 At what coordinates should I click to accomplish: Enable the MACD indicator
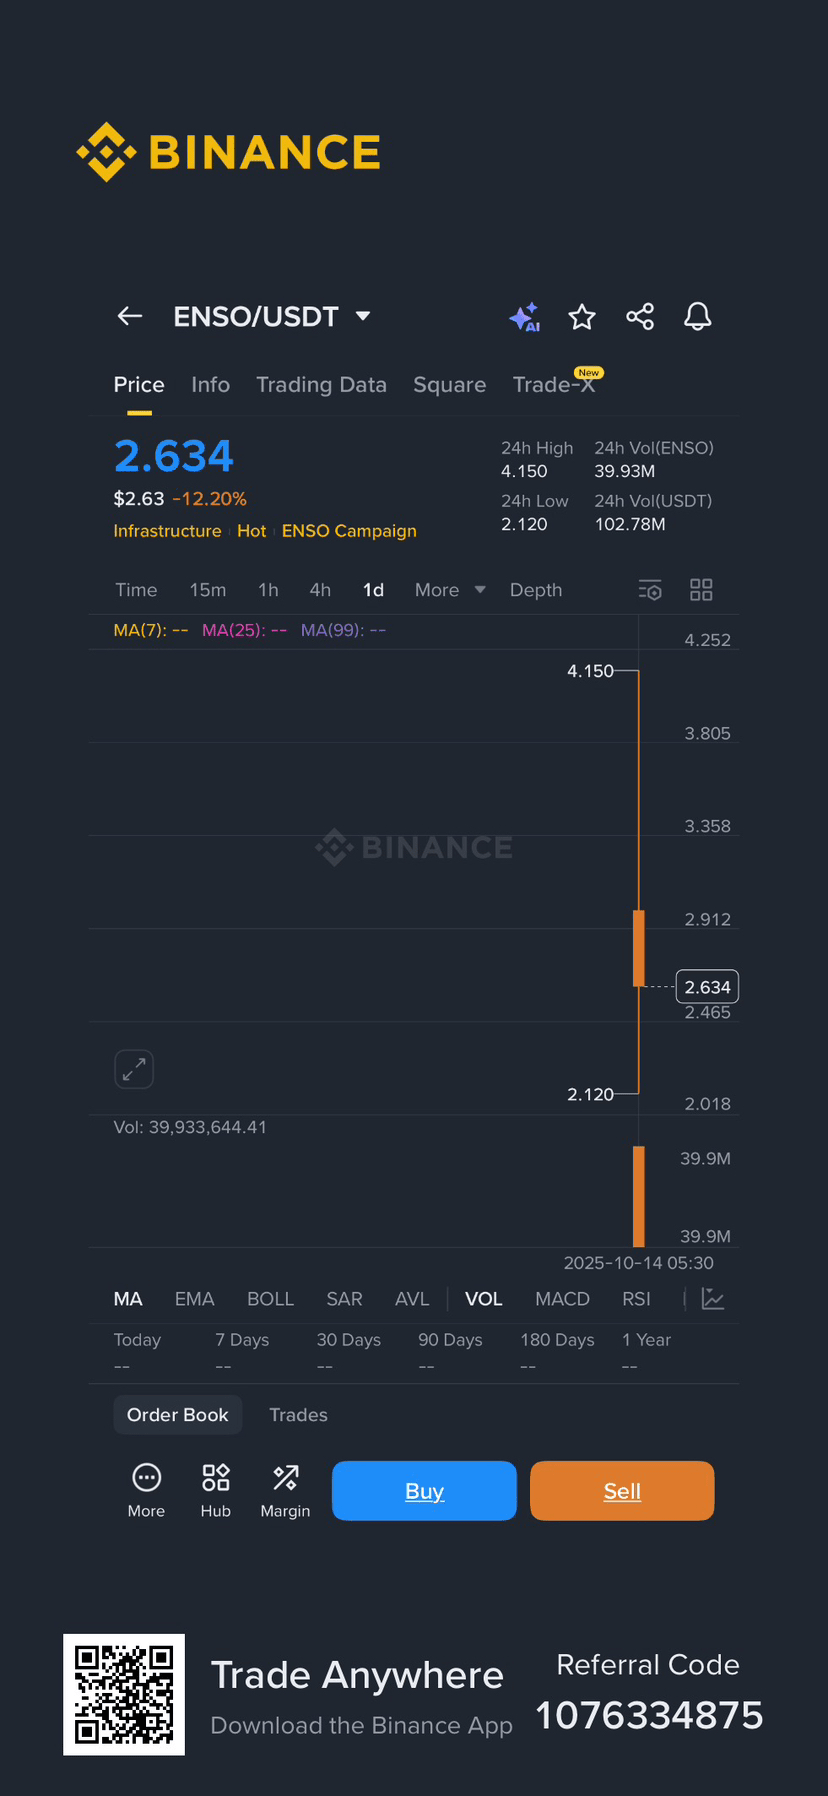pyautogui.click(x=562, y=1299)
